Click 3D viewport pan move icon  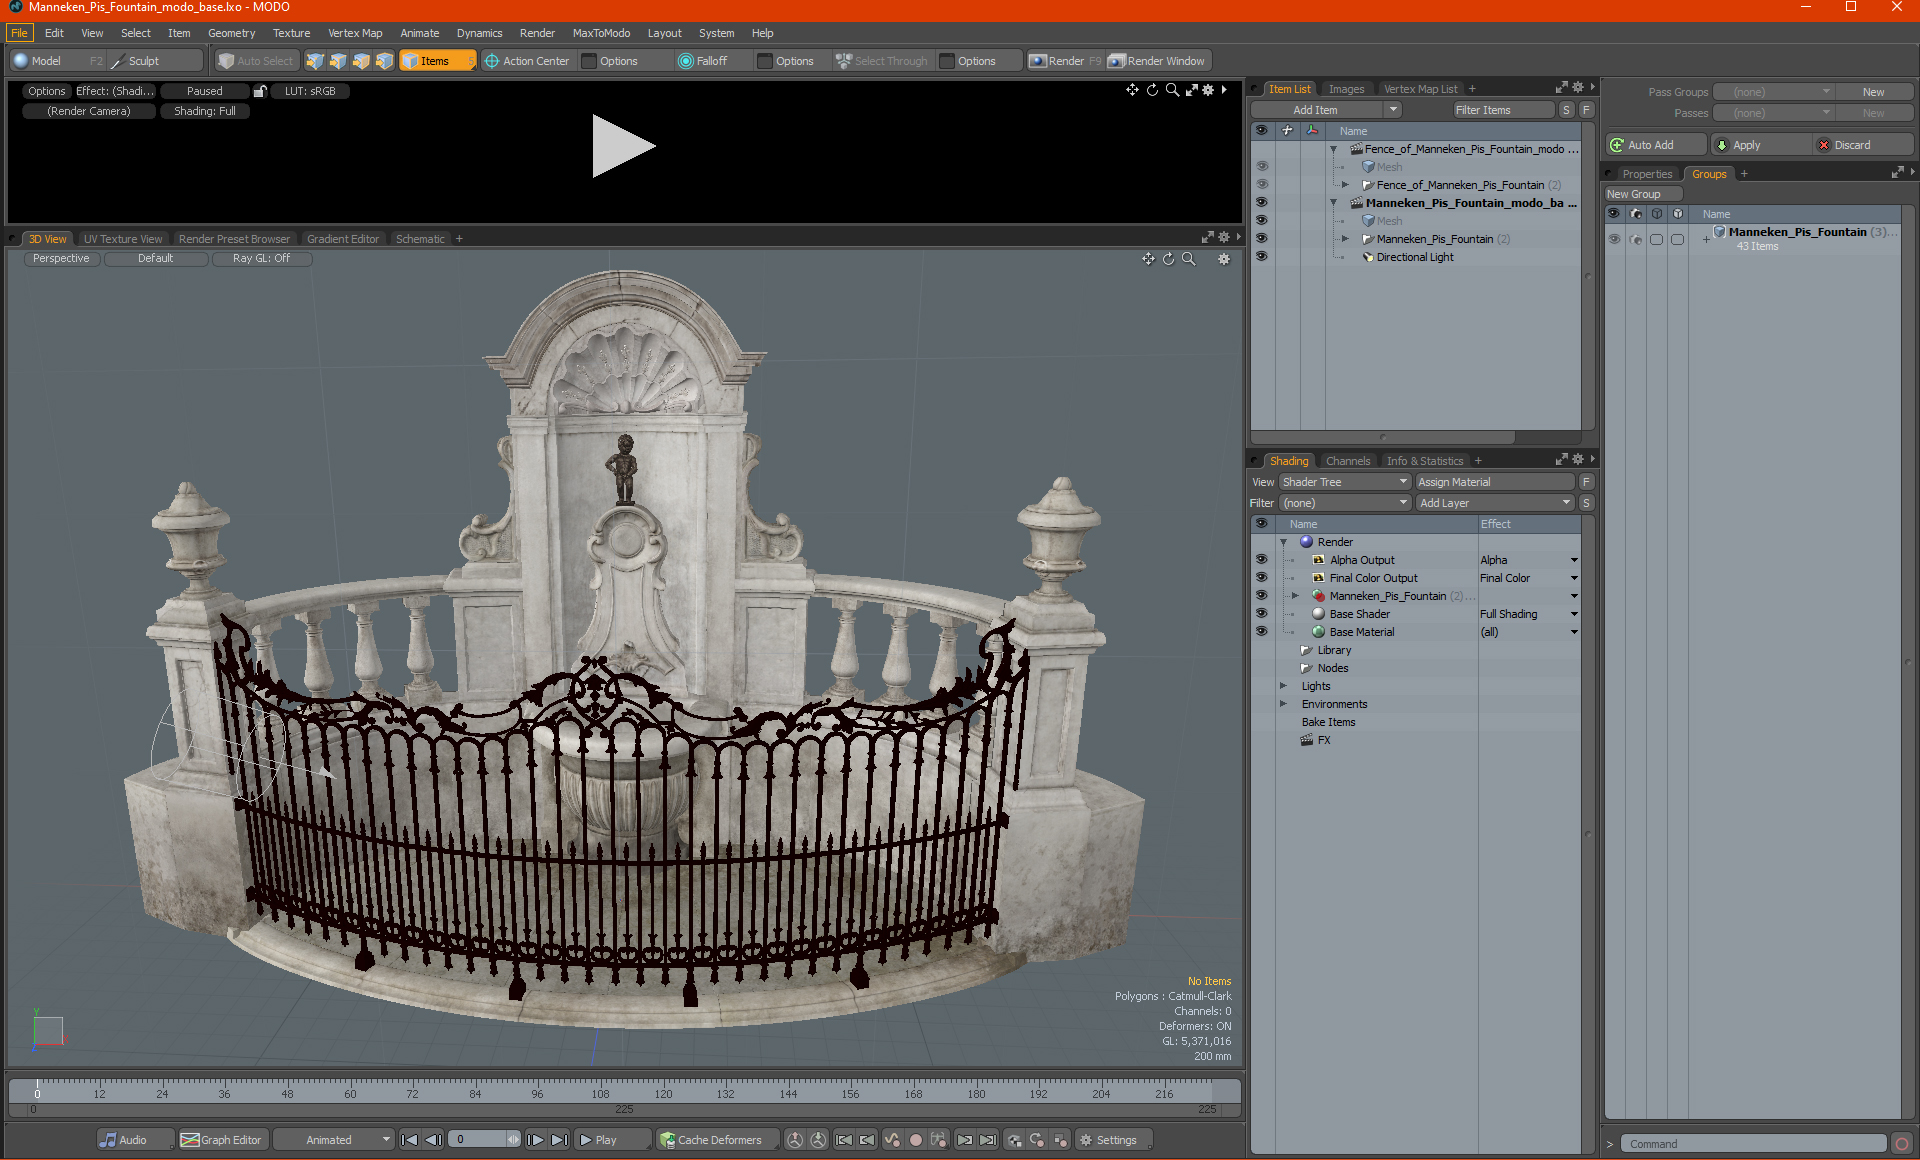(1148, 259)
